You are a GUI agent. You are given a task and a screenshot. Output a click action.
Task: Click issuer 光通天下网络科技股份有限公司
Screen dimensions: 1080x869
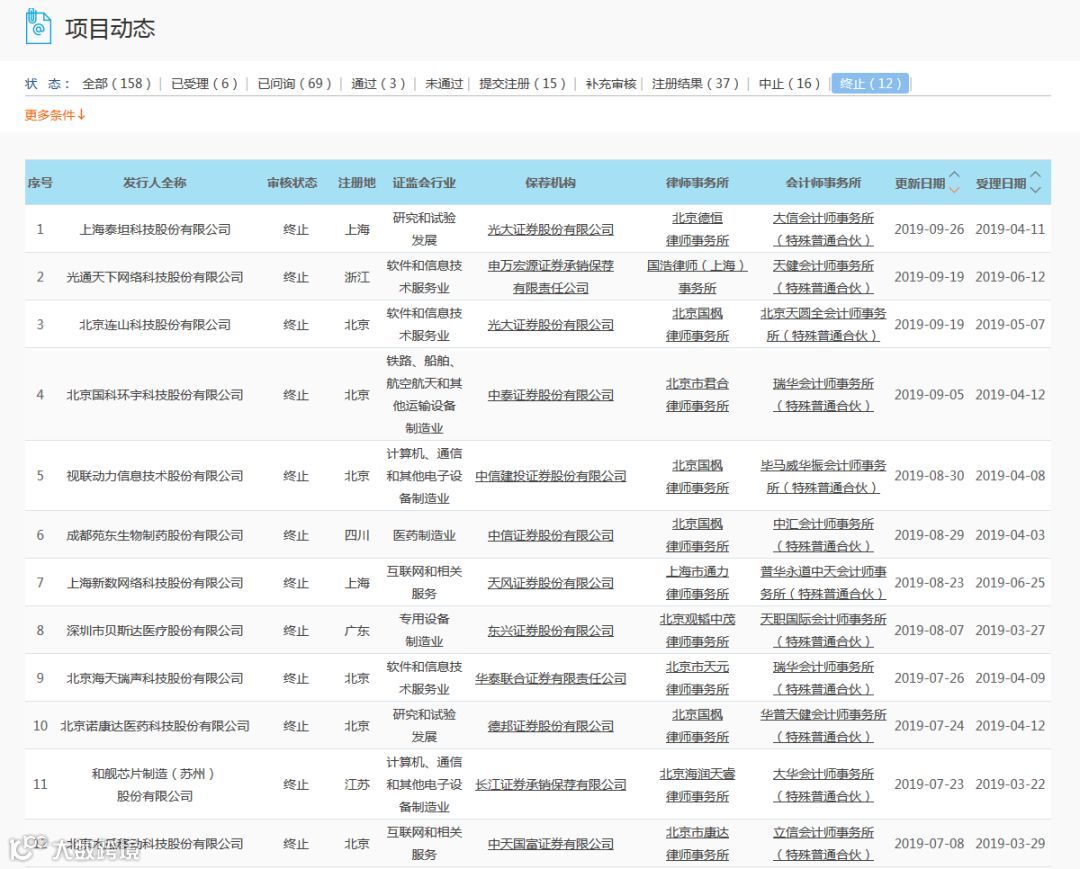[x=155, y=277]
